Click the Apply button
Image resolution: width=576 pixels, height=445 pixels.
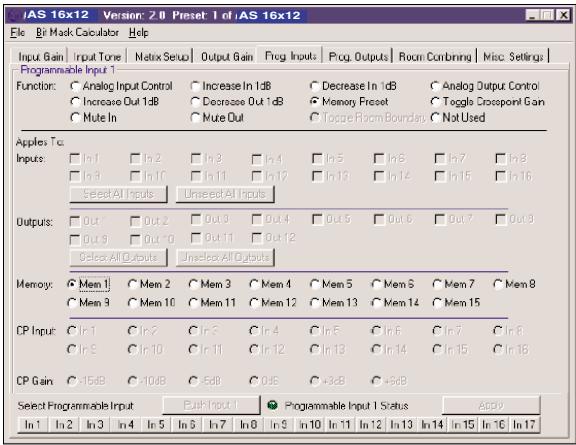491,405
